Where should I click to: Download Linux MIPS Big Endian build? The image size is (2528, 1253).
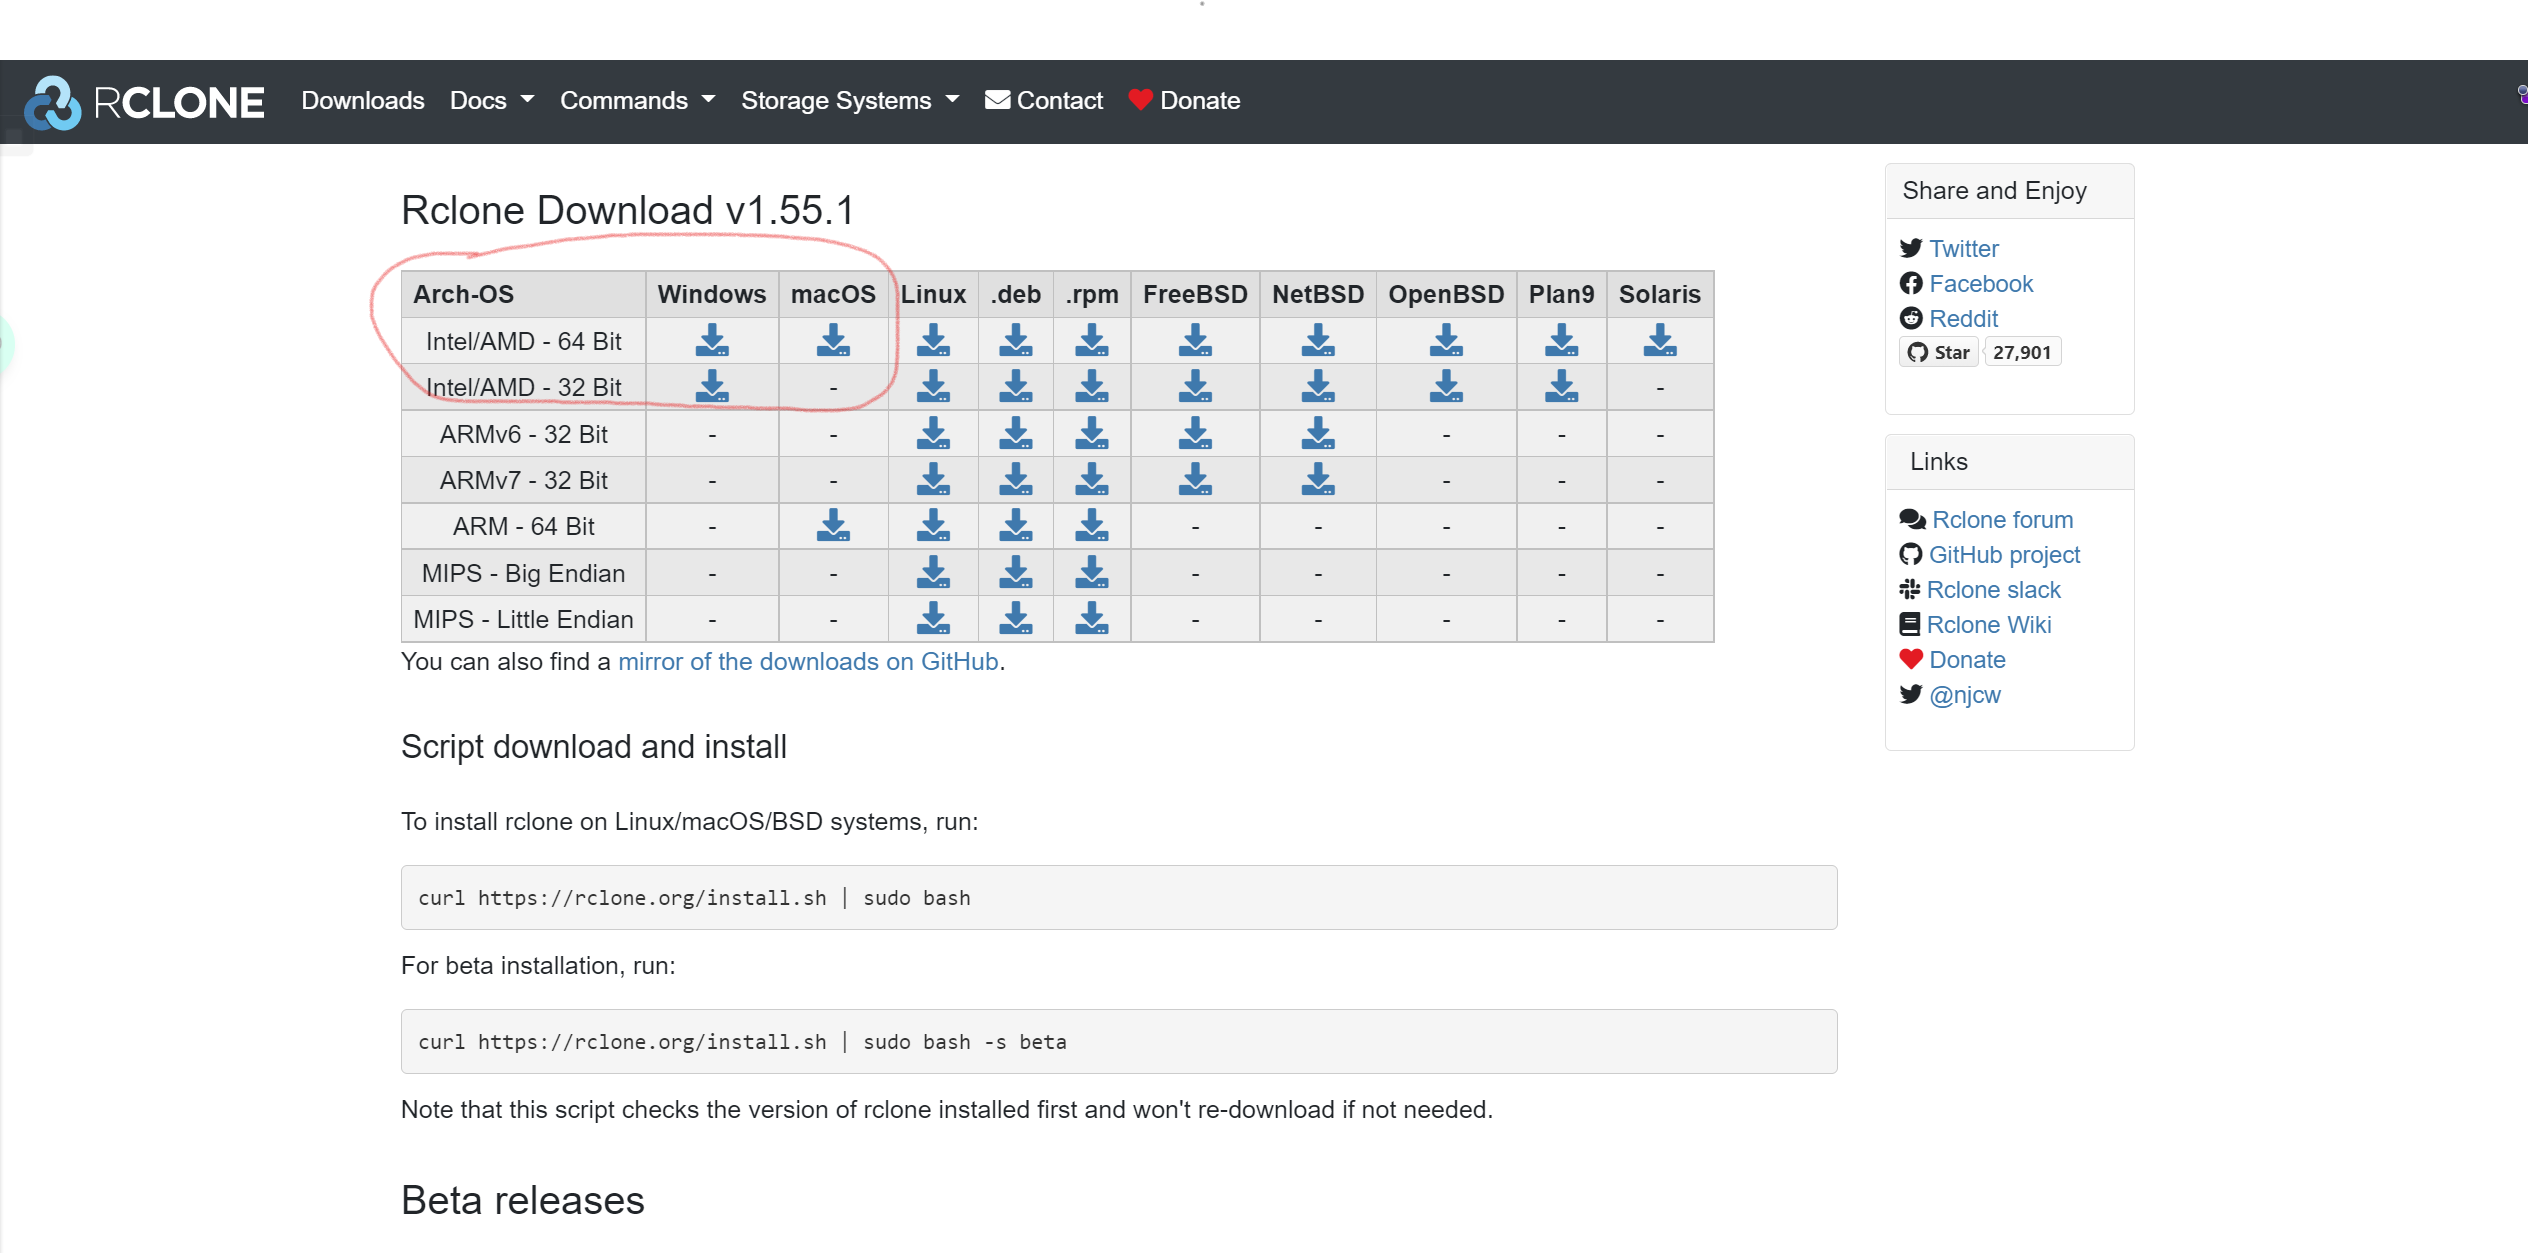coord(933,573)
